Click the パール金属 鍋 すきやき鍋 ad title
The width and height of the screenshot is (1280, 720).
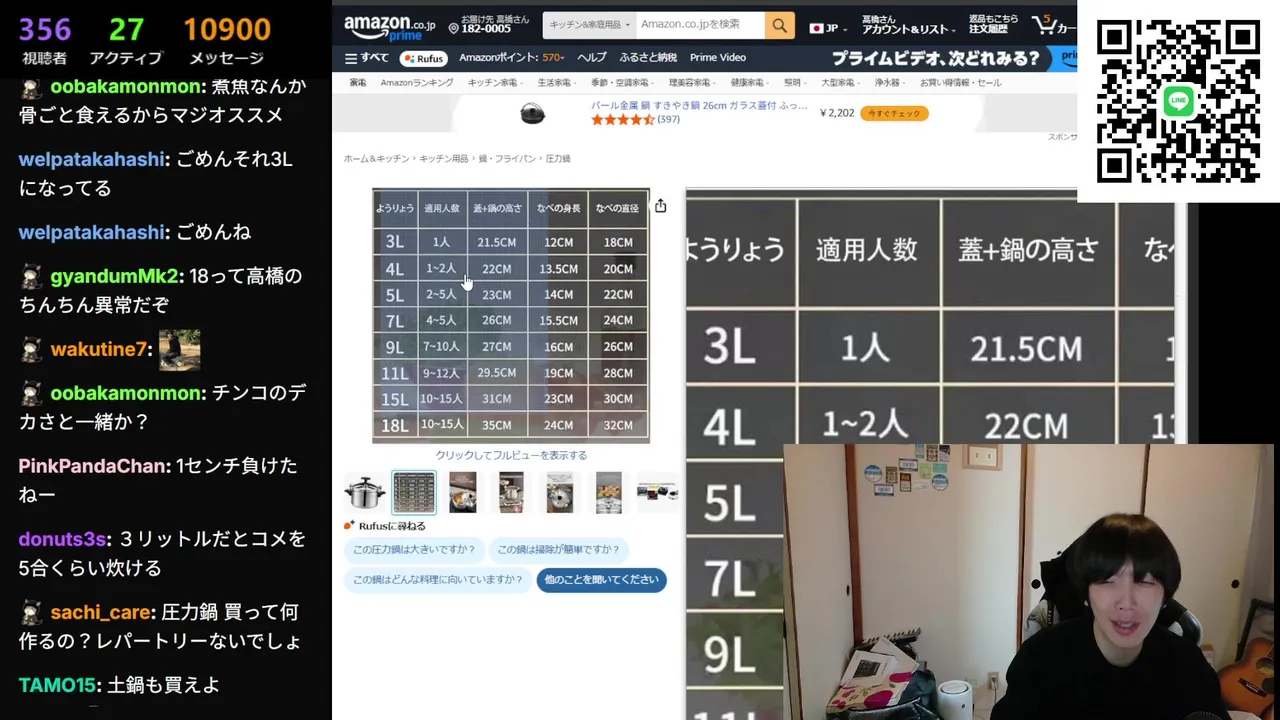[x=699, y=105]
